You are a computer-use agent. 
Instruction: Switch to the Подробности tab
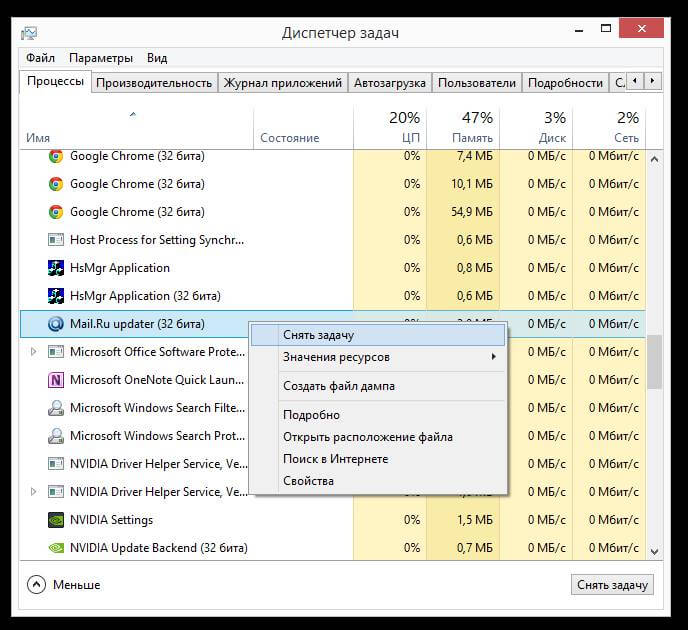(x=565, y=83)
